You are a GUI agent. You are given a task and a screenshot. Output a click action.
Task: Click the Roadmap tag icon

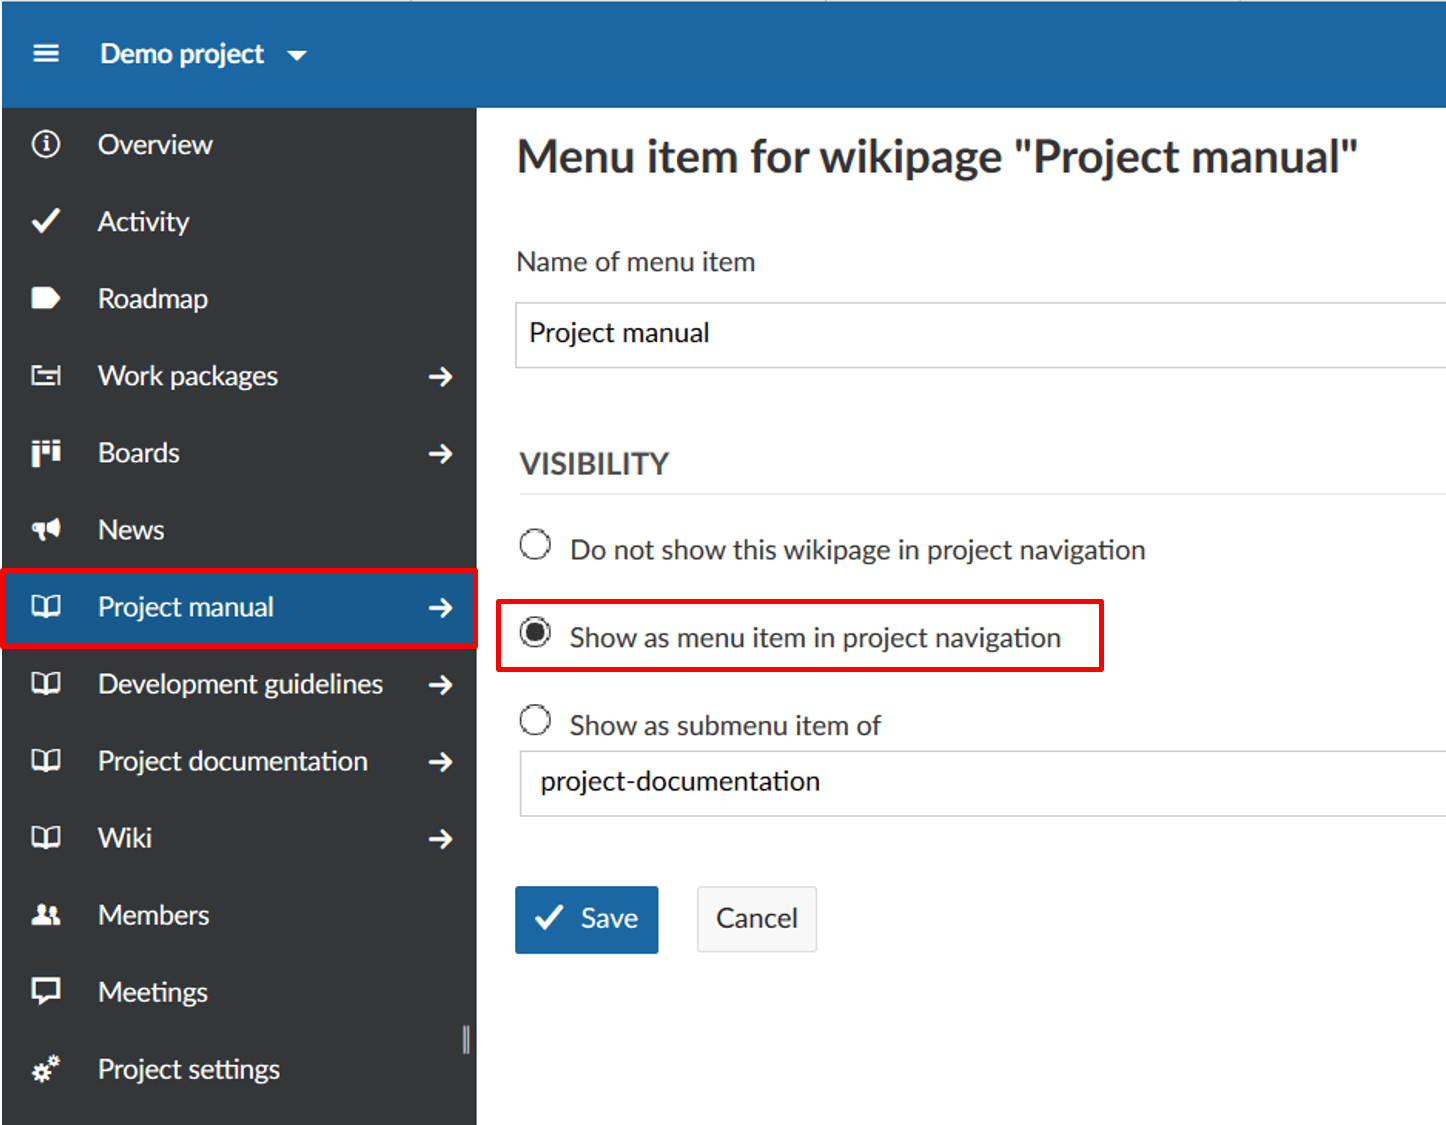click(x=46, y=298)
